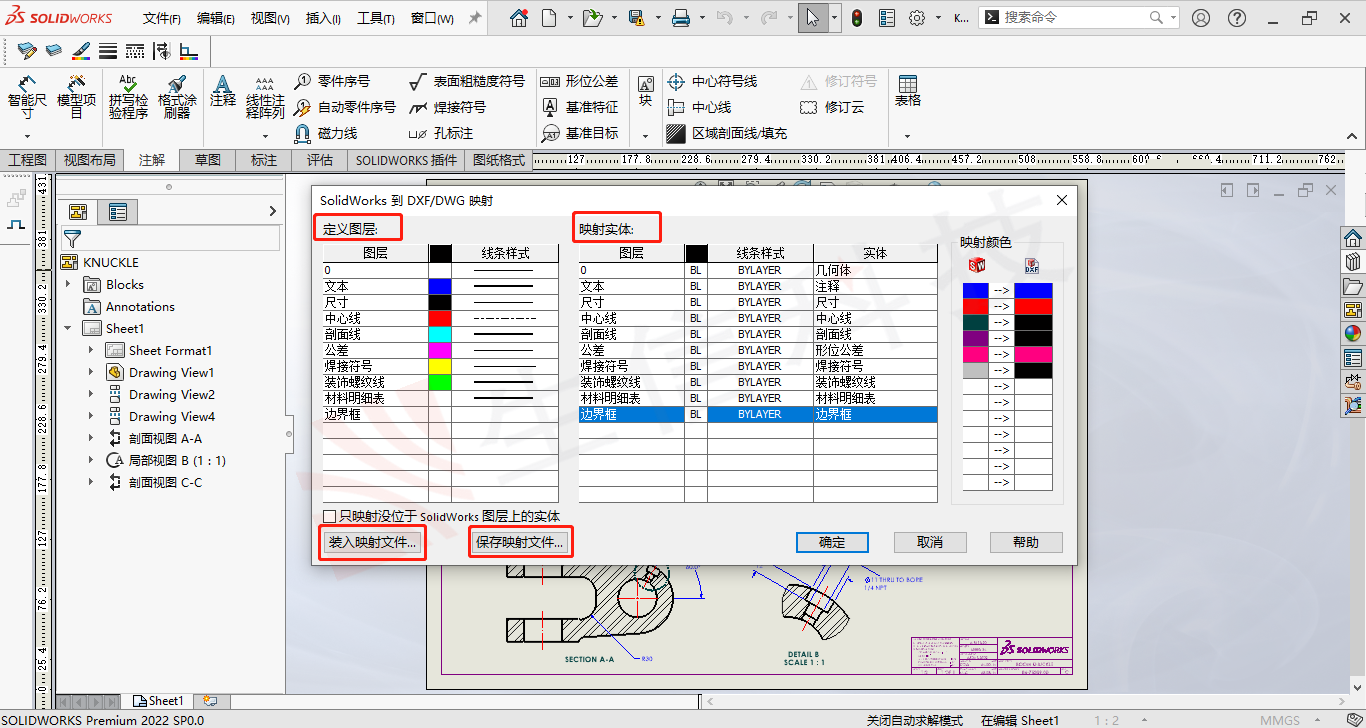Click the green swatch of 装饰螺纹线 layer
Viewport: 1366px width, 728px height.
440,382
